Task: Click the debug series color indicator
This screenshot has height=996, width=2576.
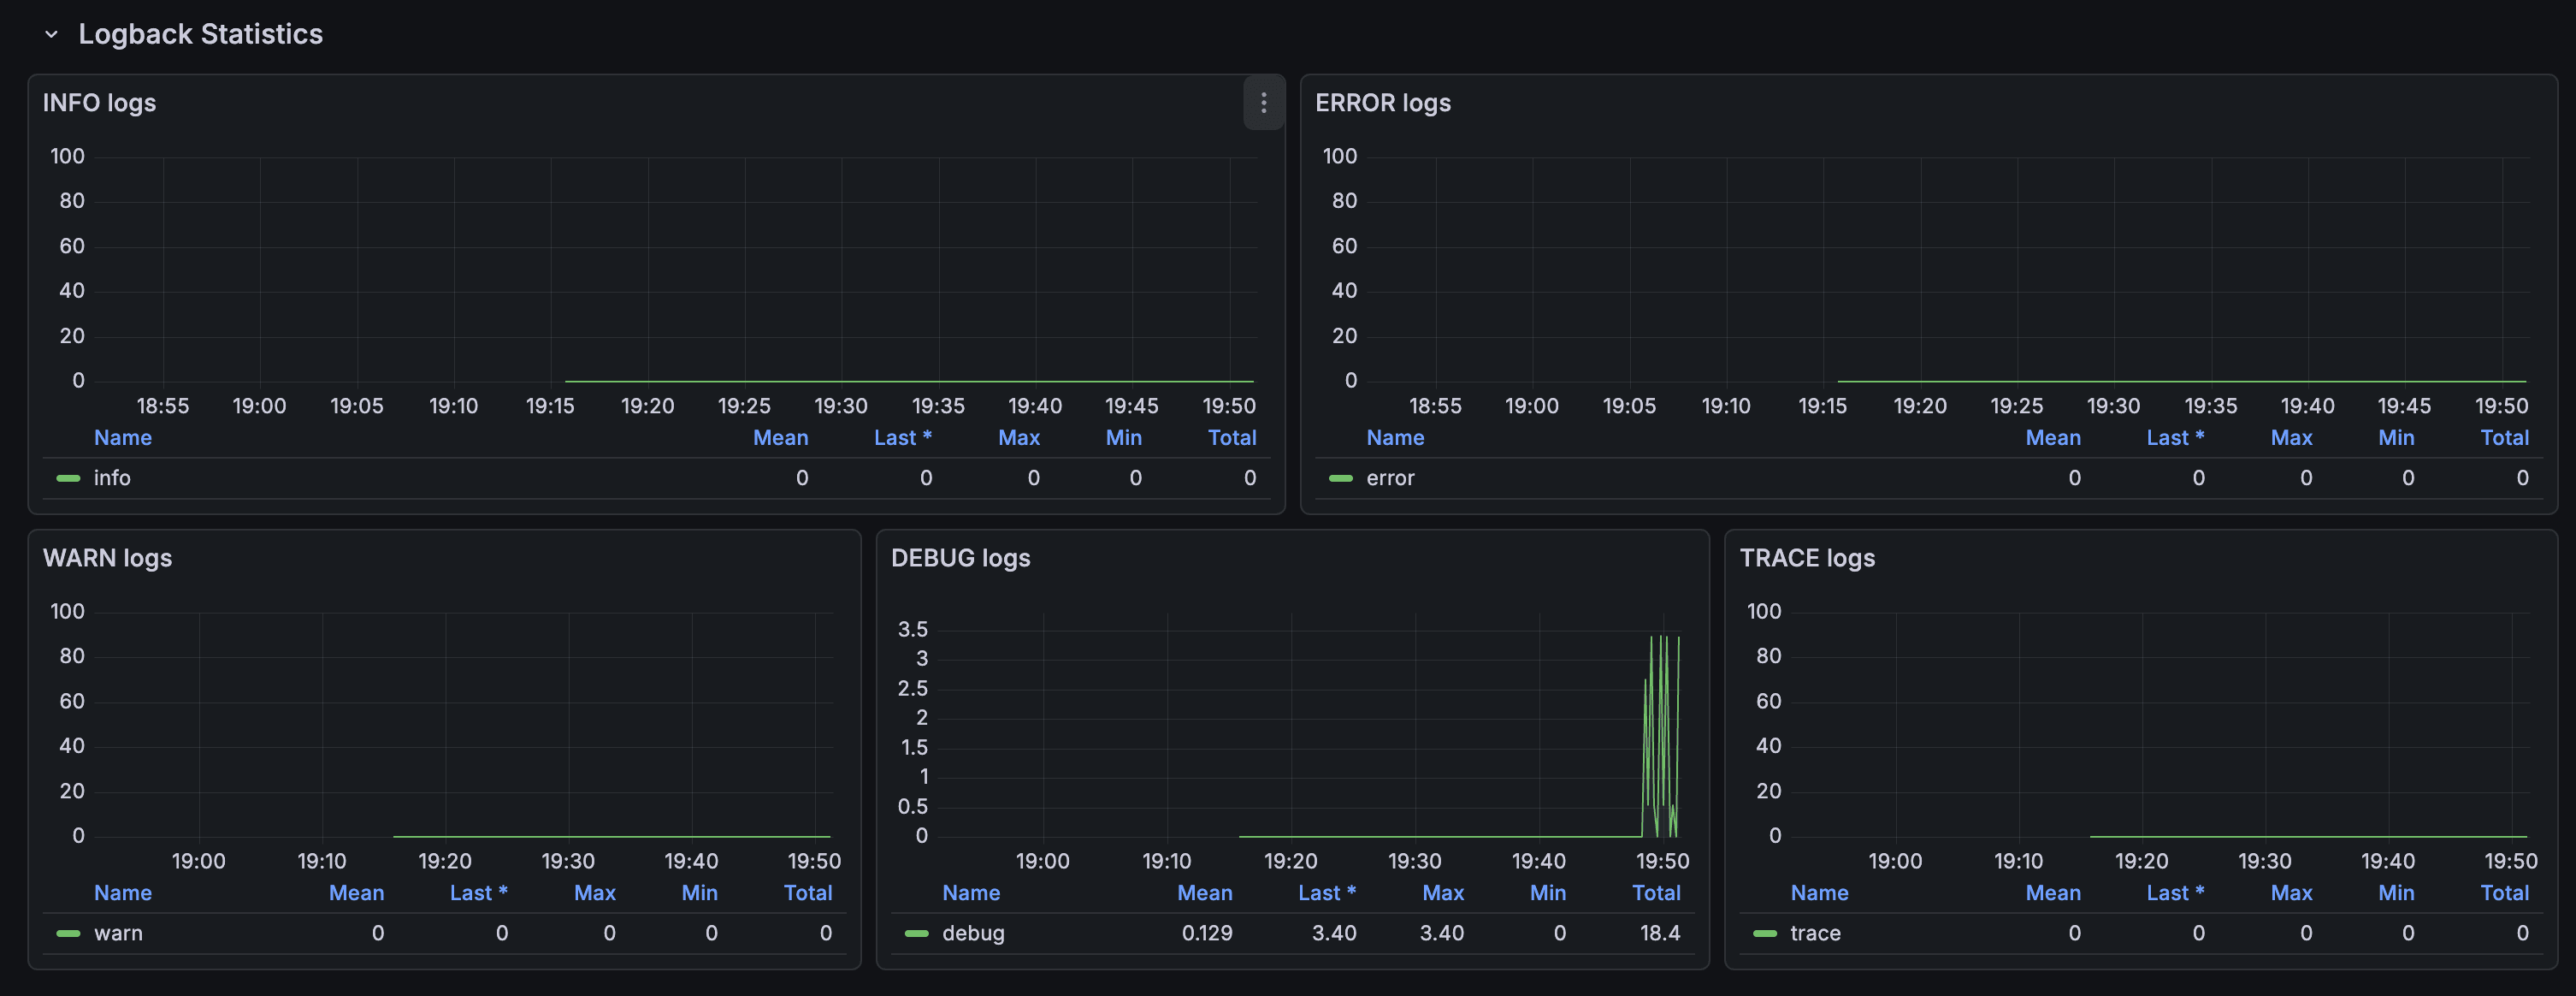Action: tap(916, 933)
